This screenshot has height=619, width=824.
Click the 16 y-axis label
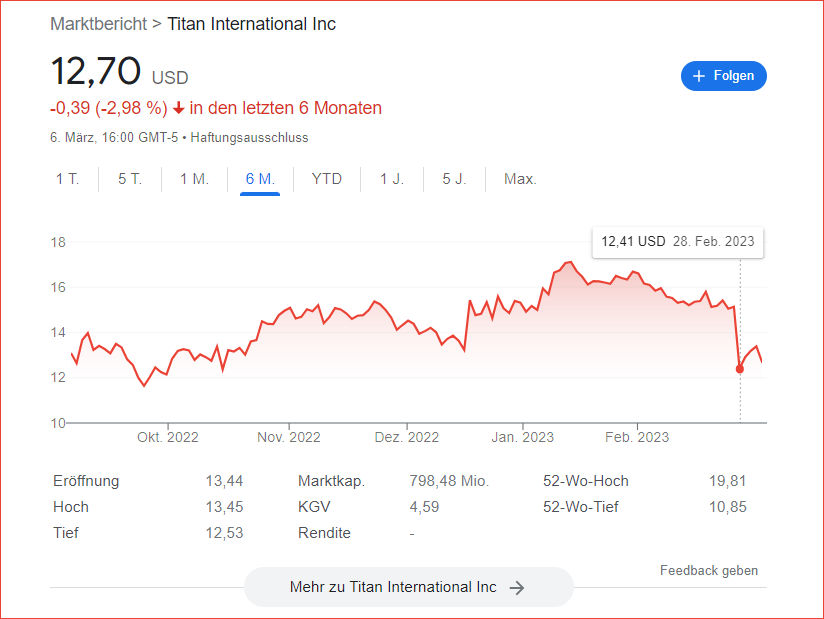(x=58, y=287)
